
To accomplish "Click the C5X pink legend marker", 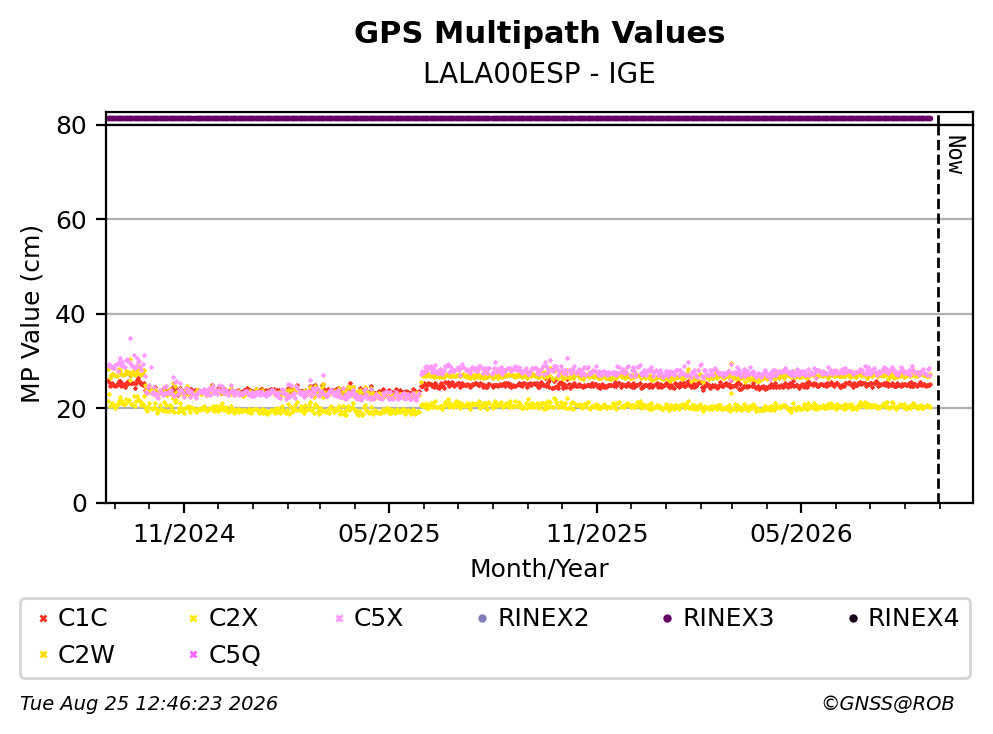I will point(339,618).
